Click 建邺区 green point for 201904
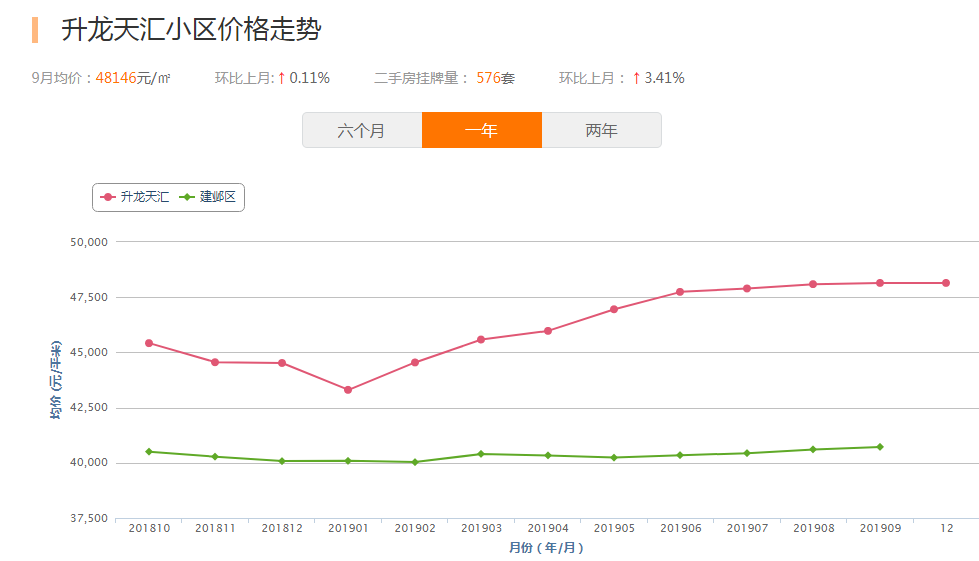The width and height of the screenshot is (979, 561). pyautogui.click(x=548, y=456)
